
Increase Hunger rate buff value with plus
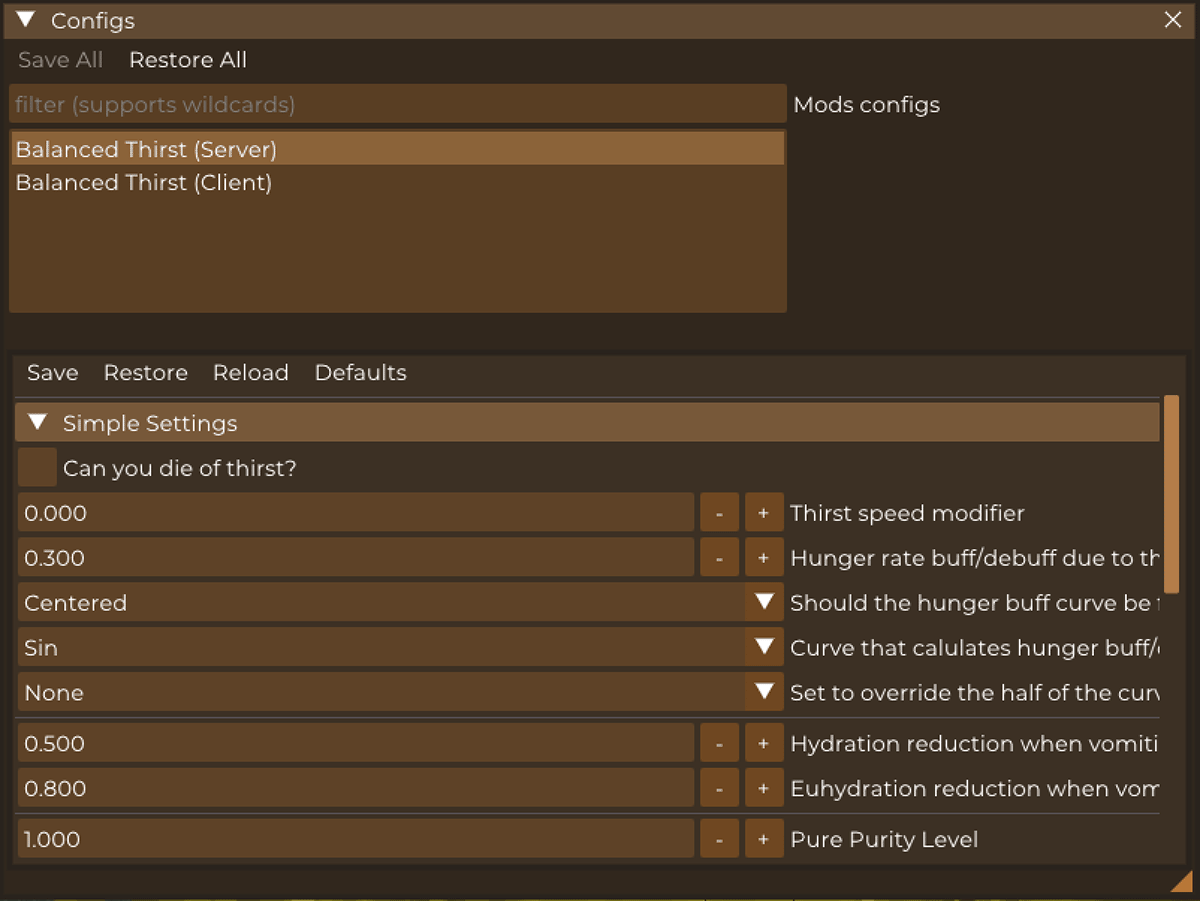(764, 558)
